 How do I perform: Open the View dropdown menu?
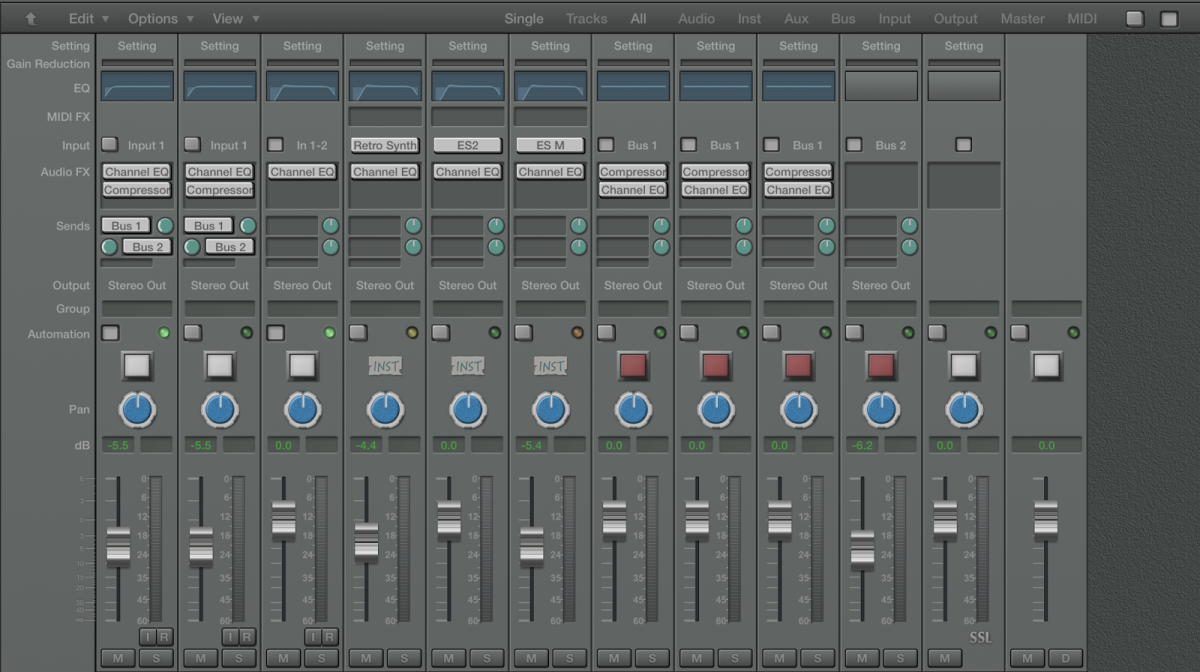(x=236, y=18)
